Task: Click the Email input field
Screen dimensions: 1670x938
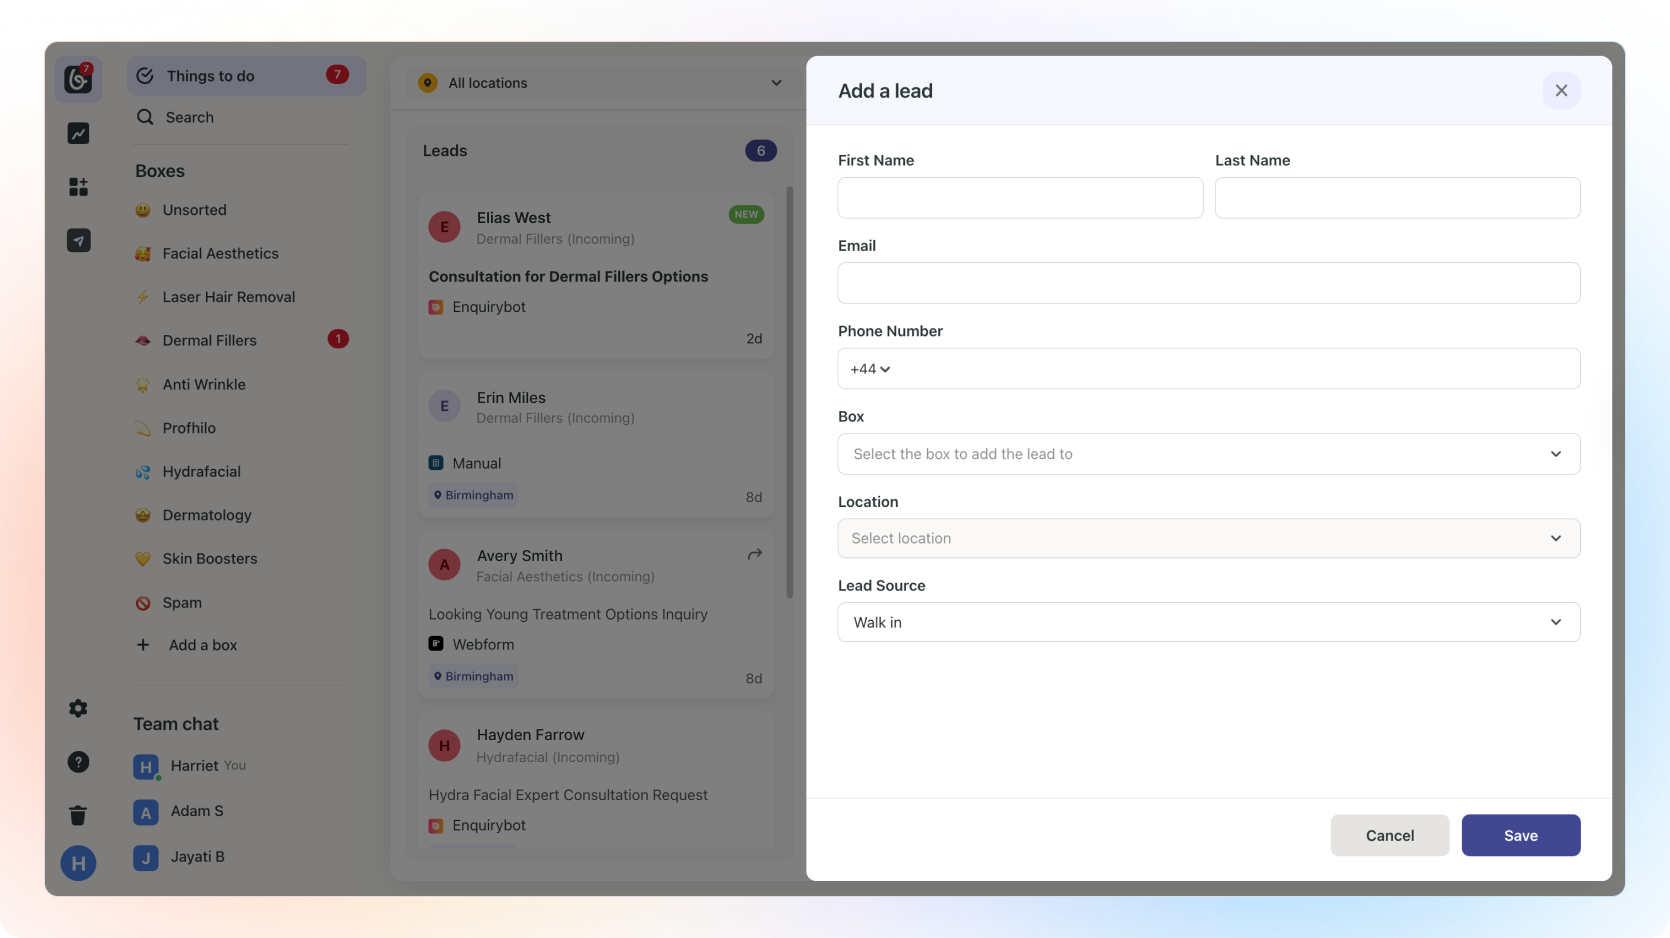Action: pos(1209,283)
